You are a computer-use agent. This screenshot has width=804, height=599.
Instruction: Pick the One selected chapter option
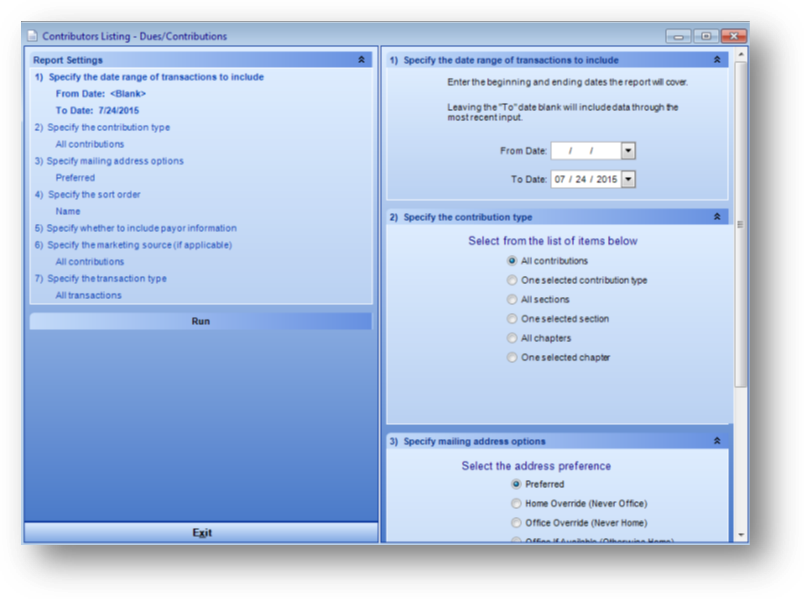coord(512,357)
